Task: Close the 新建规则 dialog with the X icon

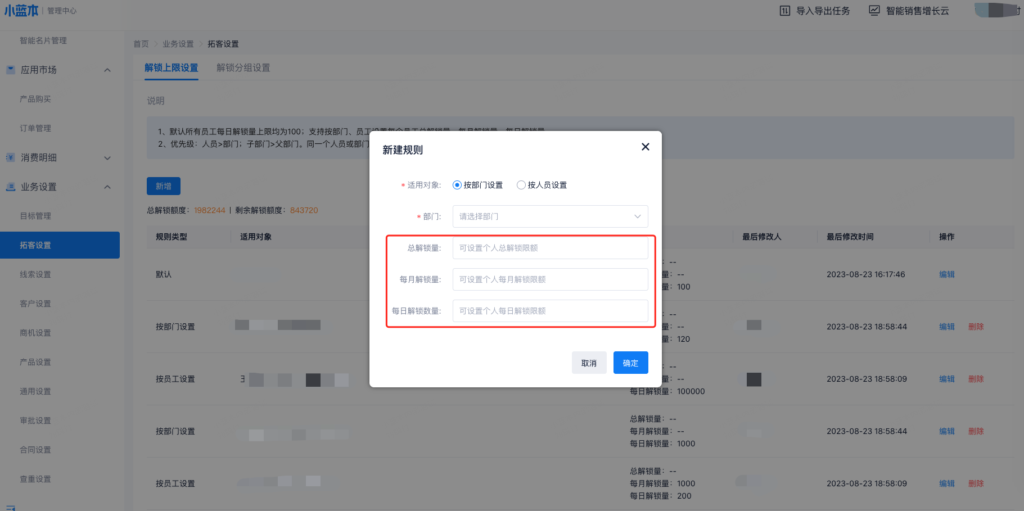Action: (645, 147)
